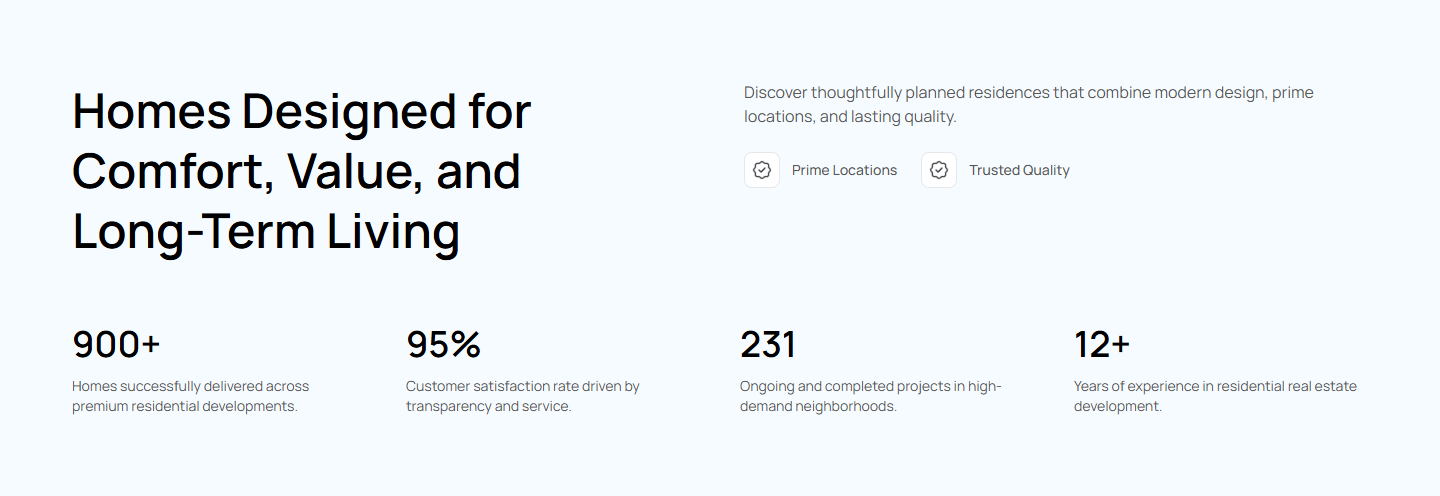Screen dimensions: 1440x496
Task: Click the "locations, and lasting quality." text line
Action: click(x=850, y=117)
